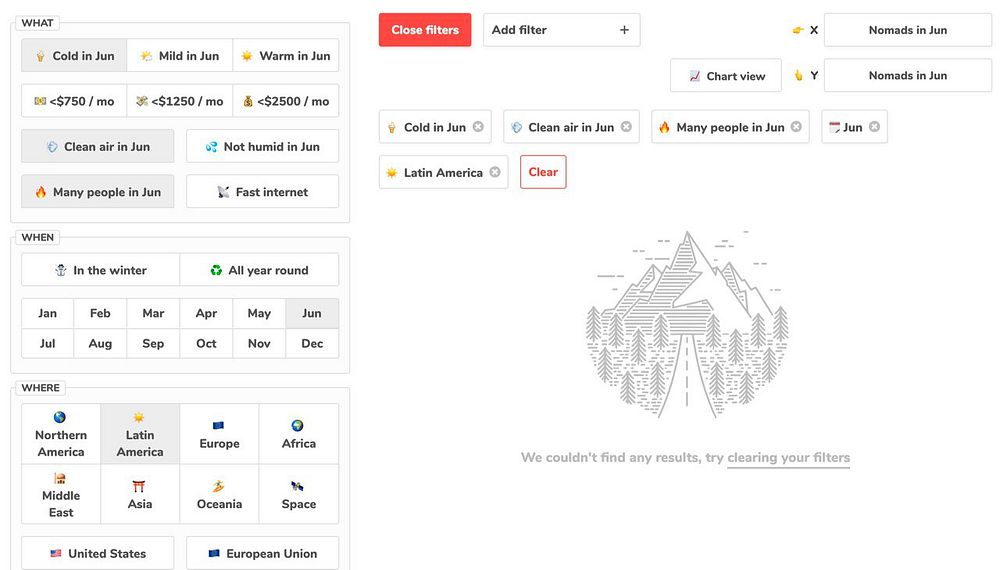Viewport: 1000px width, 570px height.
Task: Open the Y axis Nomads in Jun dropdown
Action: pyautogui.click(x=907, y=76)
